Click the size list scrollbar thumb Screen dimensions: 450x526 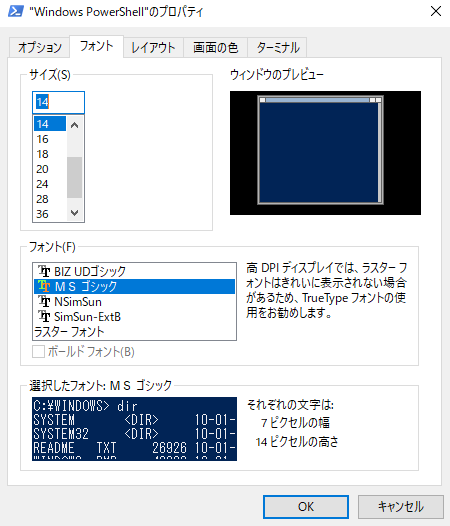tap(74, 177)
